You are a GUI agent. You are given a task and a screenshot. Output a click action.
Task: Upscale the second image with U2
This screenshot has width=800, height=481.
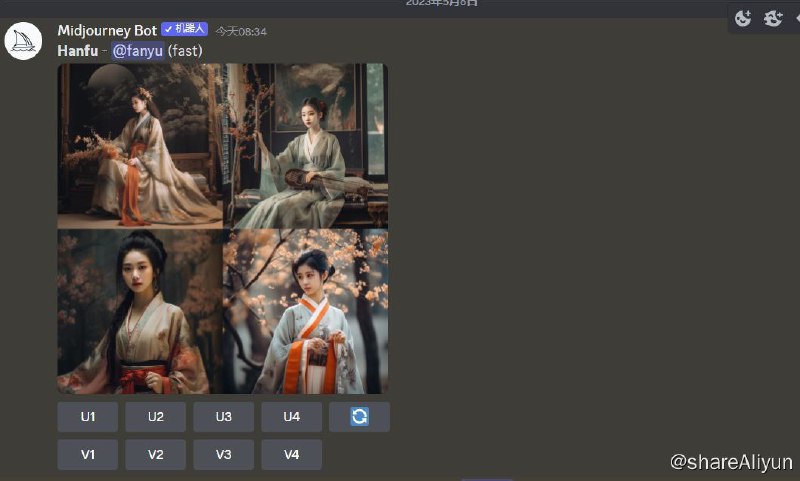[x=156, y=417]
